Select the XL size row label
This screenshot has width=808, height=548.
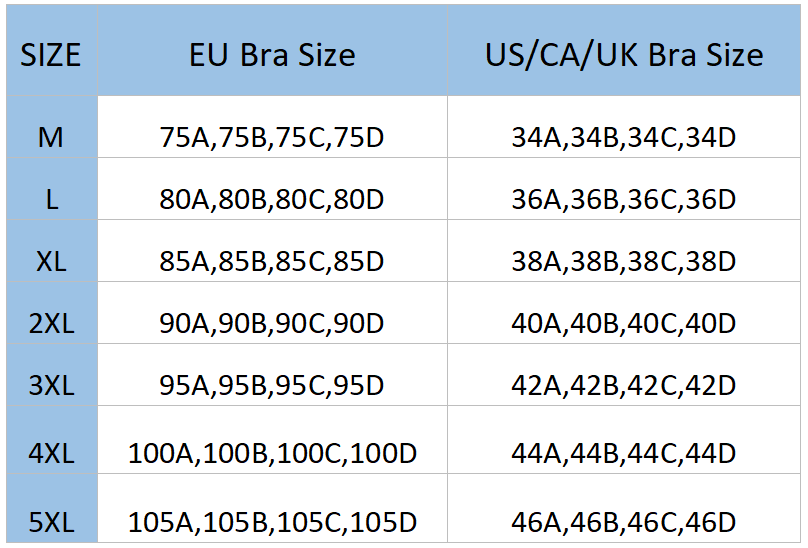coord(51,261)
